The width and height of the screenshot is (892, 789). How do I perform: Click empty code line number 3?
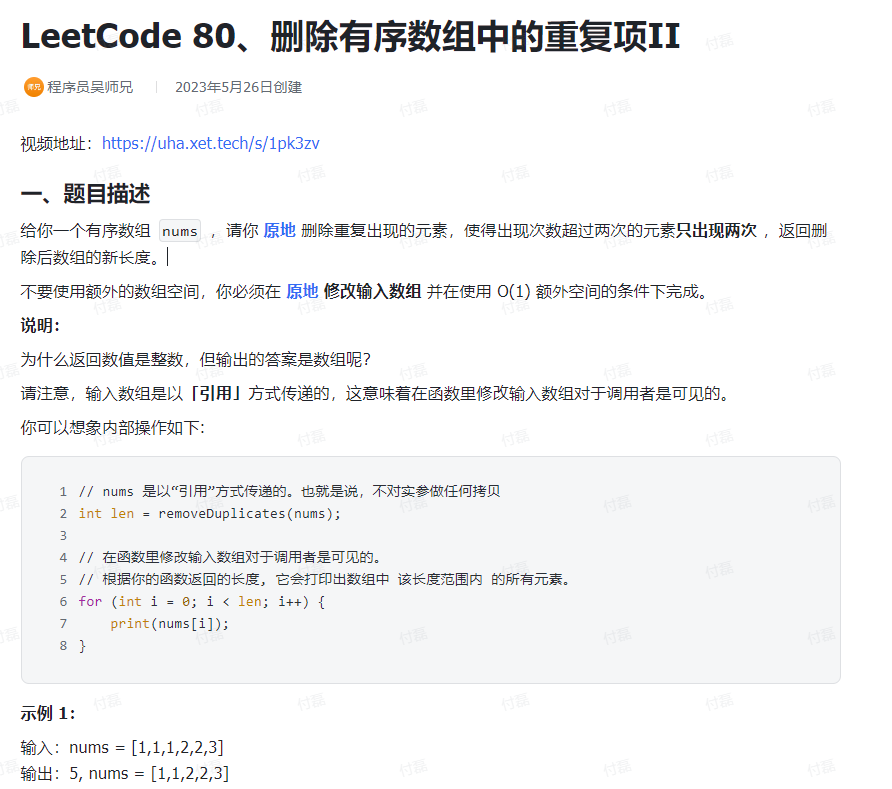[63, 536]
